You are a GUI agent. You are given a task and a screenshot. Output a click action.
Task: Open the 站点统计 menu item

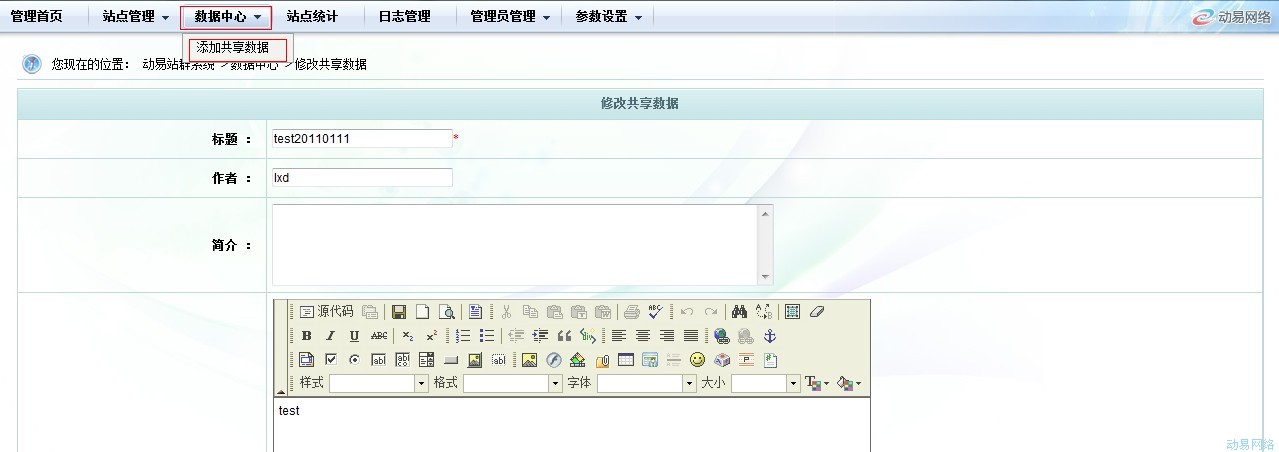[x=312, y=17]
